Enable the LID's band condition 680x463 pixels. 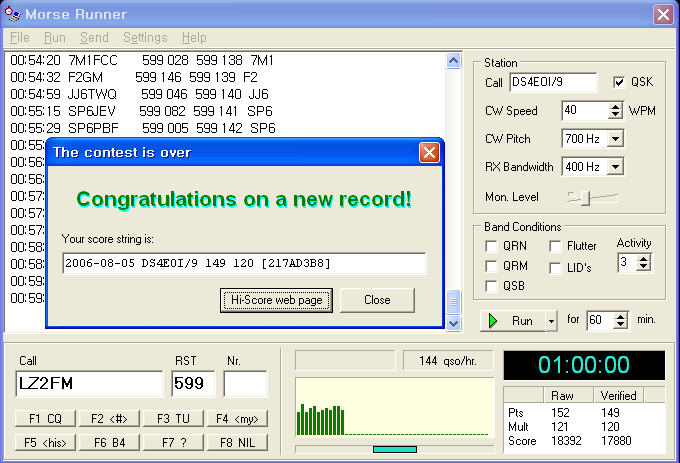pos(555,268)
